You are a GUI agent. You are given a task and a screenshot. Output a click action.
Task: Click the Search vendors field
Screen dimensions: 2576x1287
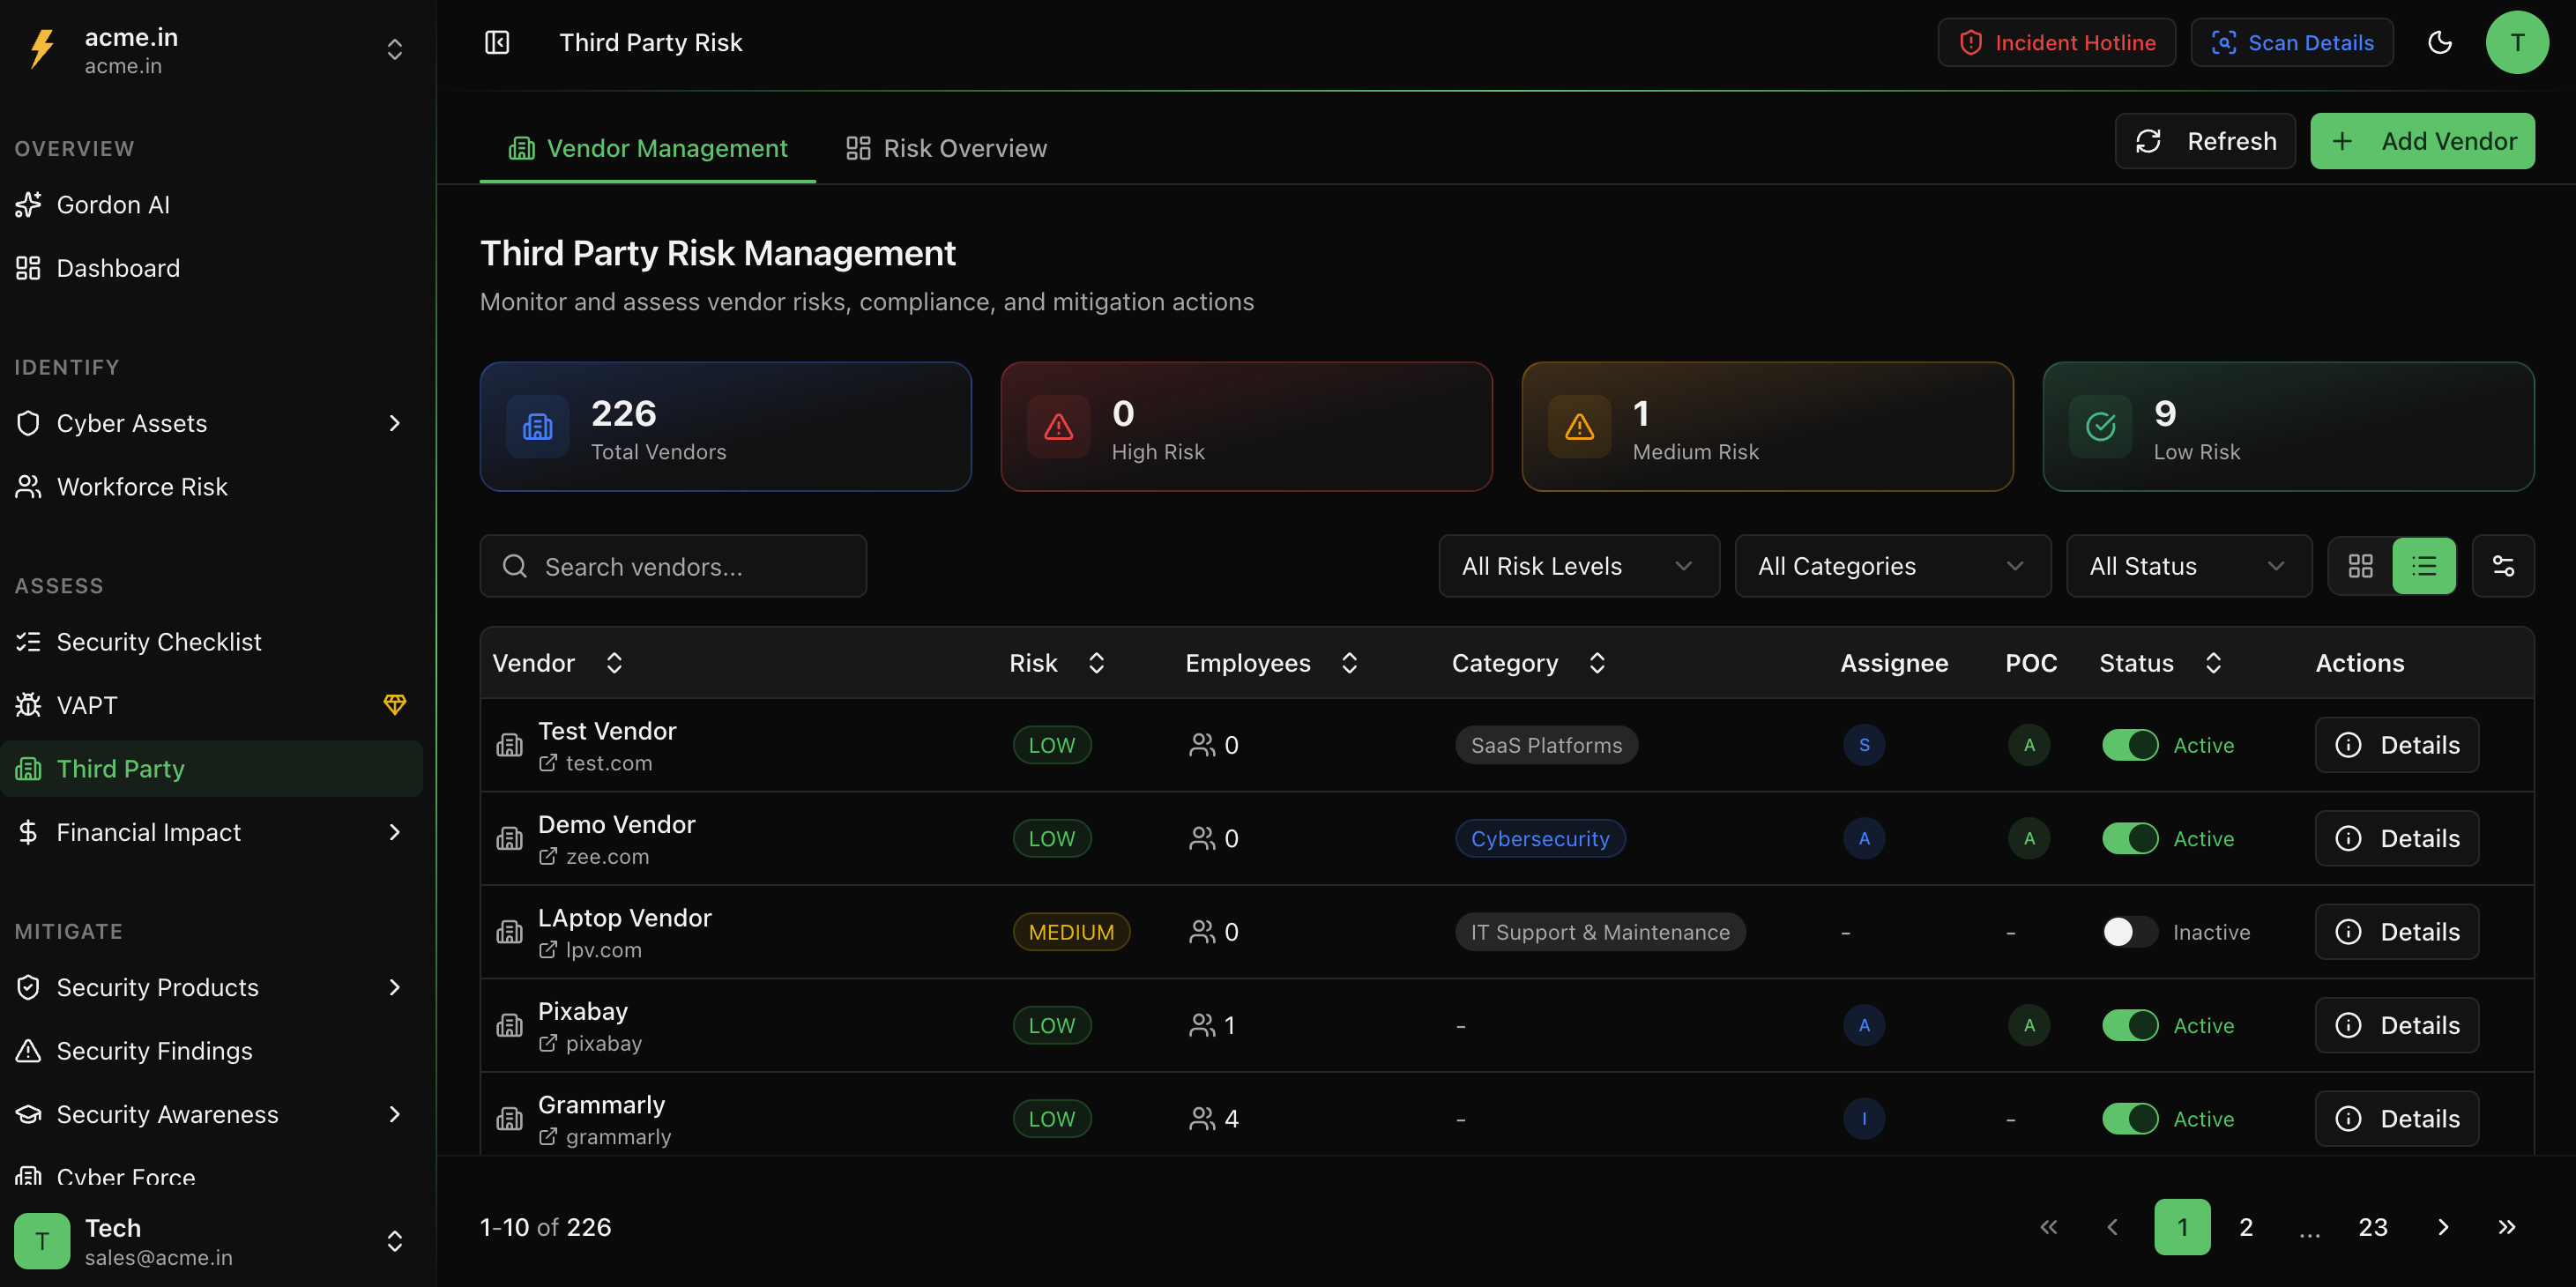(673, 566)
